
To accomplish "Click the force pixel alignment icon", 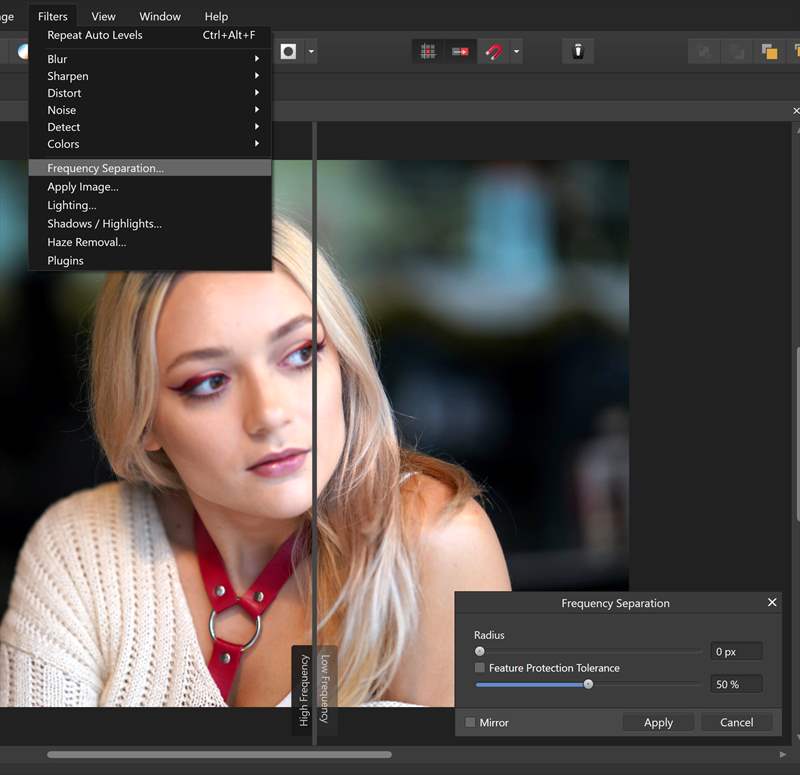I will 460,51.
